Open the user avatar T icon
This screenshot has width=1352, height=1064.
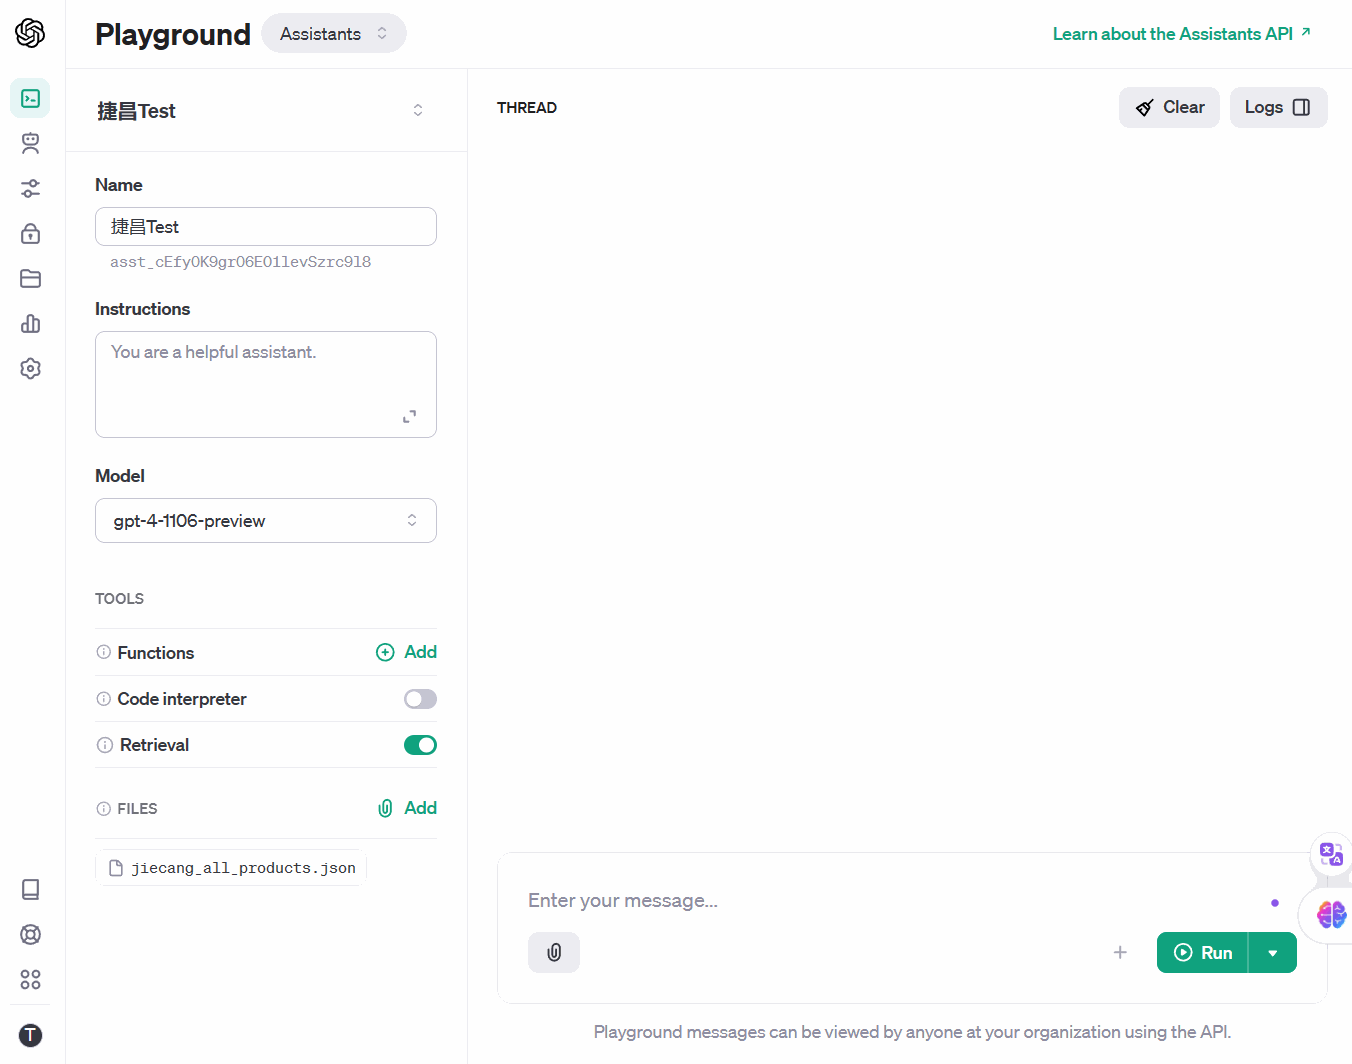coord(30,1035)
